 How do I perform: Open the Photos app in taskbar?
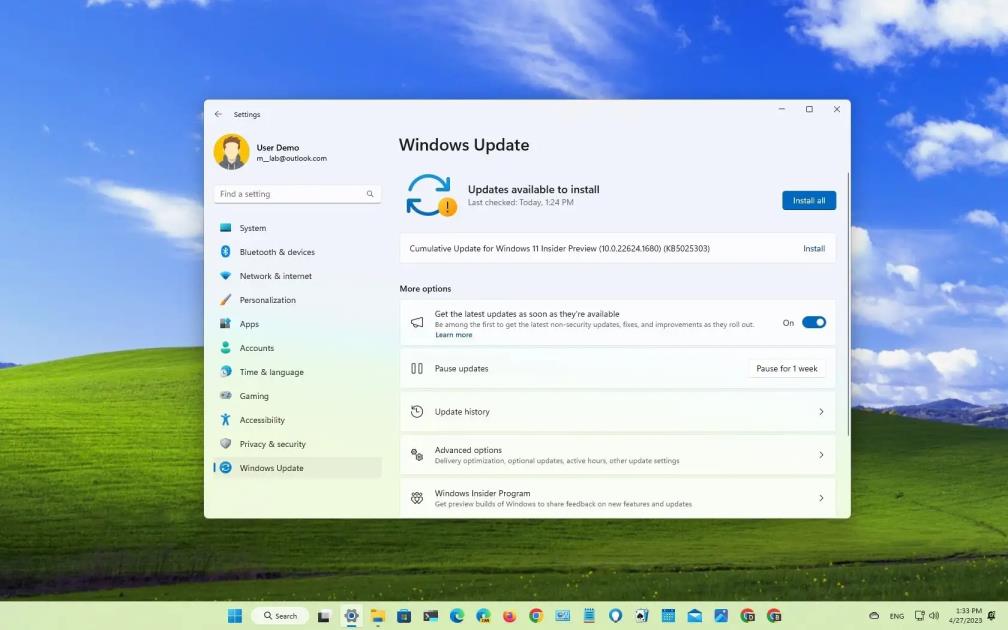click(721, 616)
